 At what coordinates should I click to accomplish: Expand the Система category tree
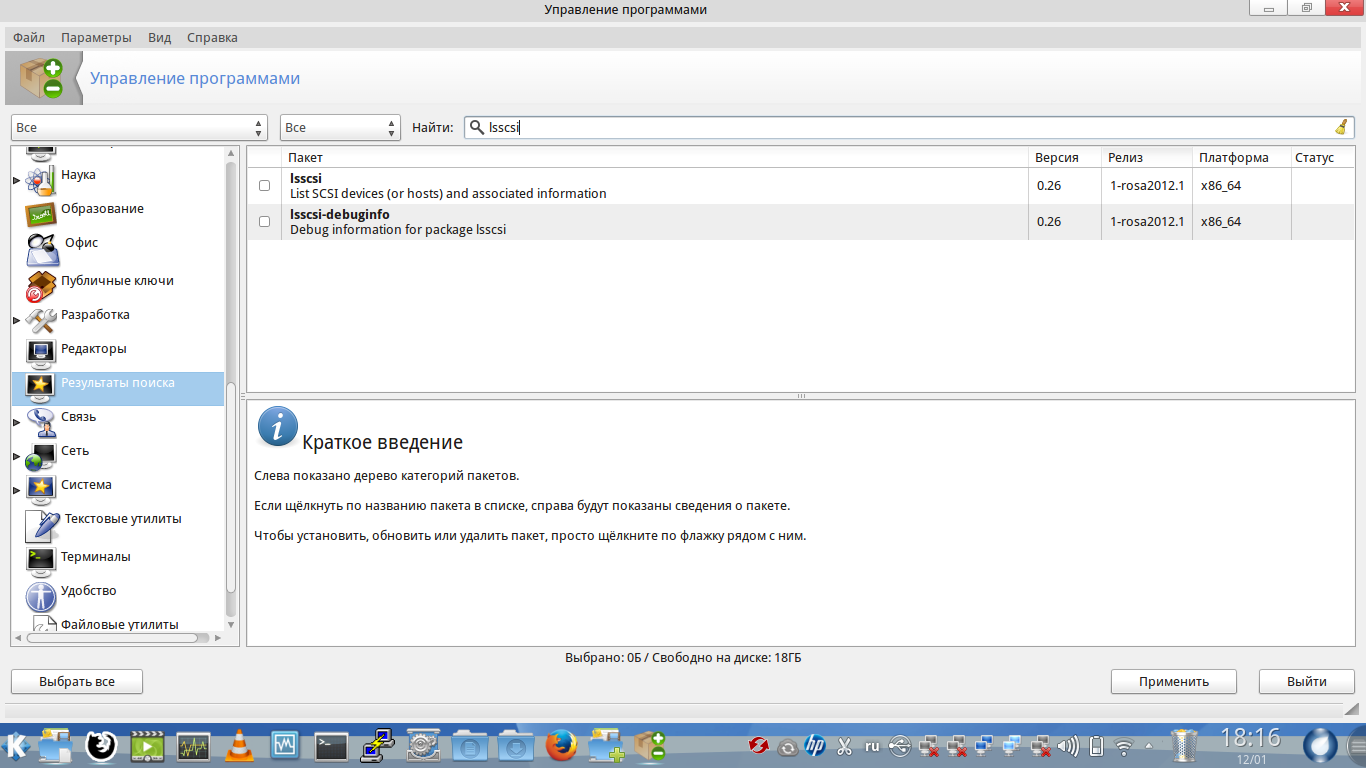tap(16, 490)
